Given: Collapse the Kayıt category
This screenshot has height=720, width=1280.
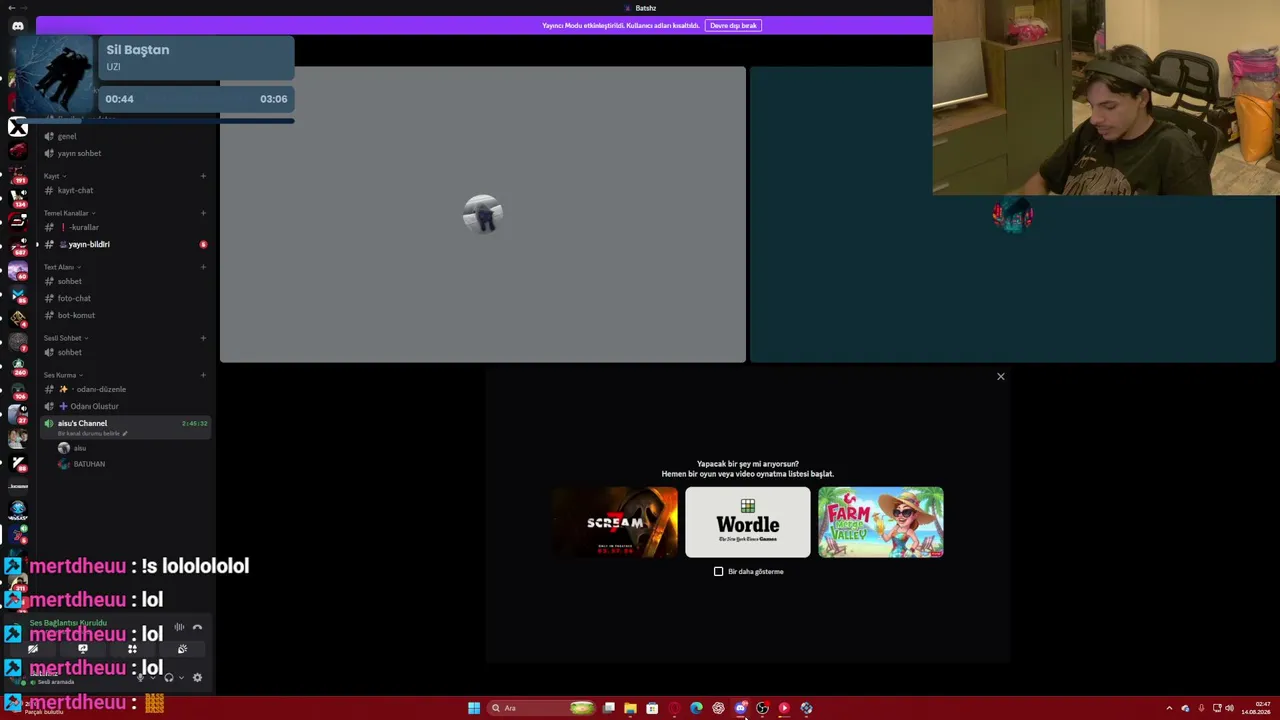Looking at the screenshot, I should pos(55,176).
